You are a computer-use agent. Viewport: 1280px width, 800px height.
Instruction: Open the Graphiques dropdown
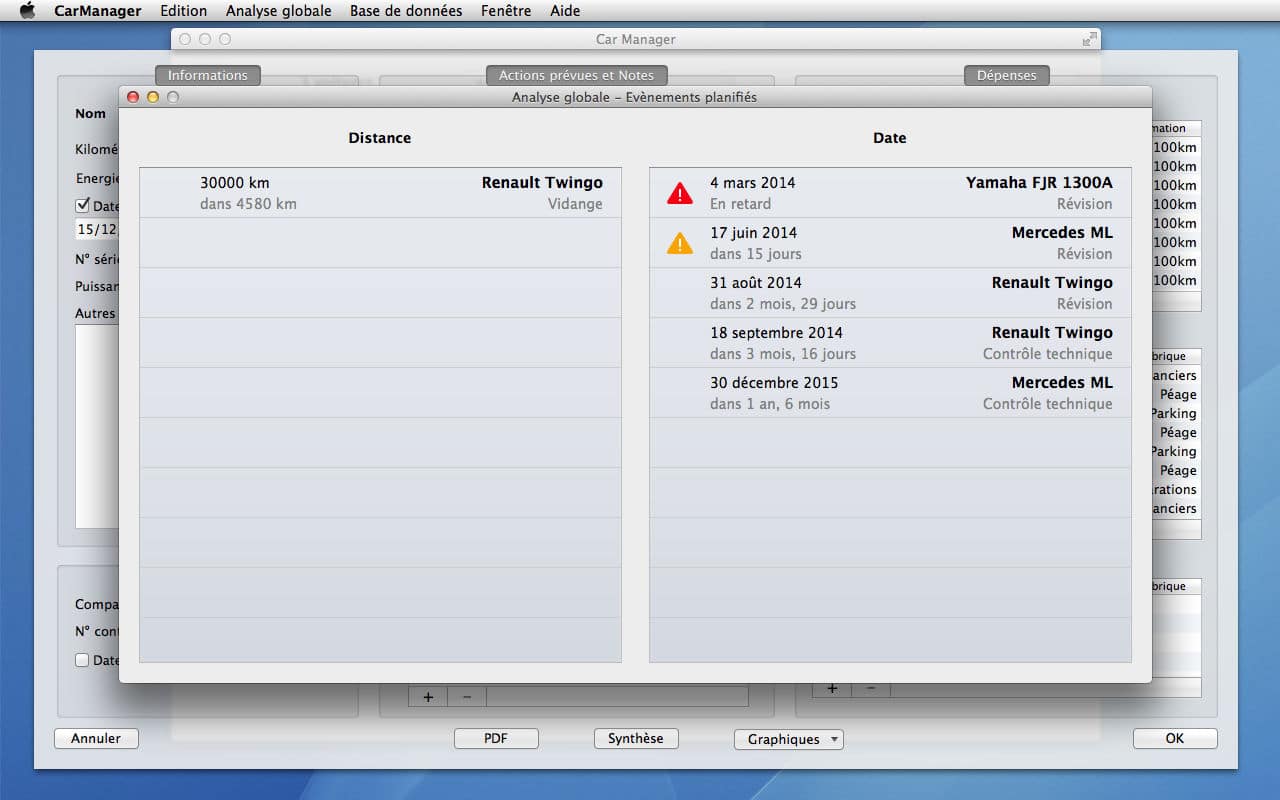788,739
